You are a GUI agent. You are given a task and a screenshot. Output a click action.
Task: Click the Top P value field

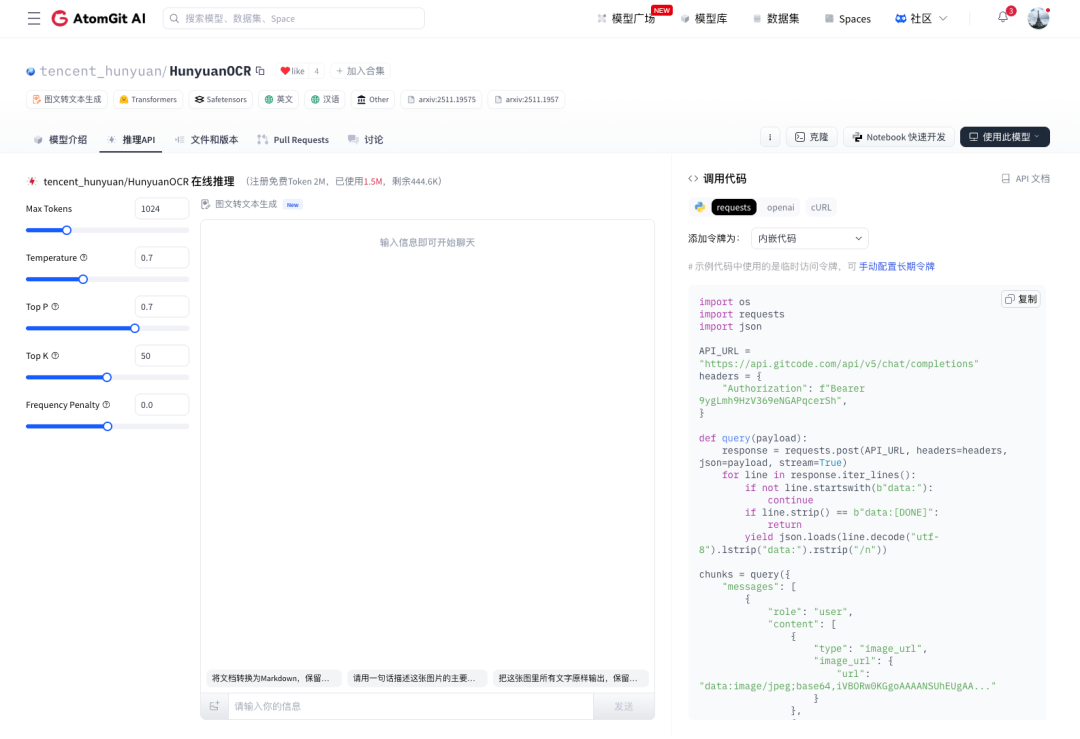[162, 306]
